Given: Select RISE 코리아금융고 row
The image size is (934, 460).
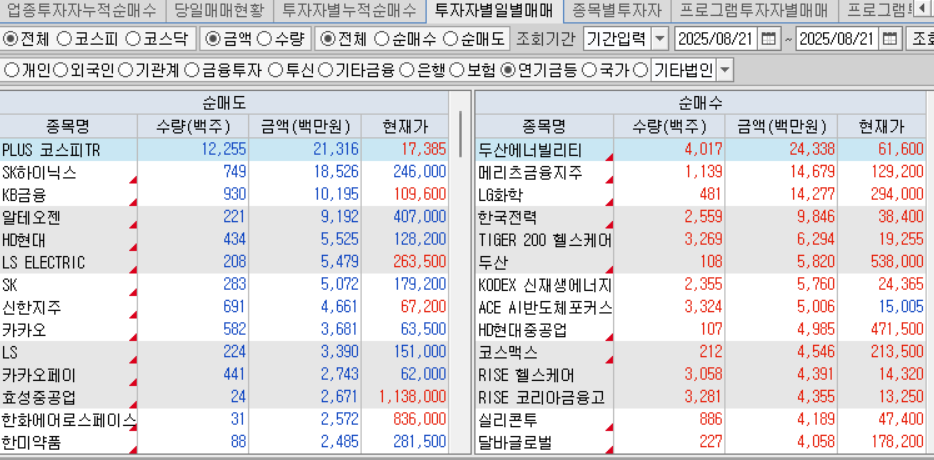Looking at the screenshot, I should point(700,397).
